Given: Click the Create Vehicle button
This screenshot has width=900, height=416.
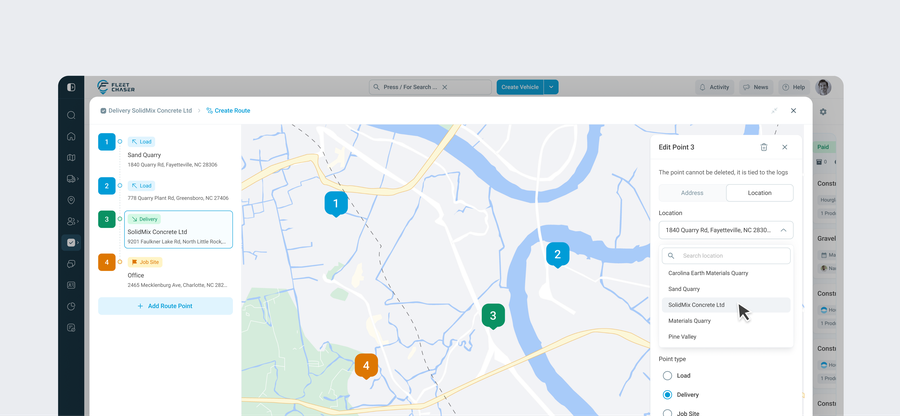Looking at the screenshot, I should pos(520,87).
